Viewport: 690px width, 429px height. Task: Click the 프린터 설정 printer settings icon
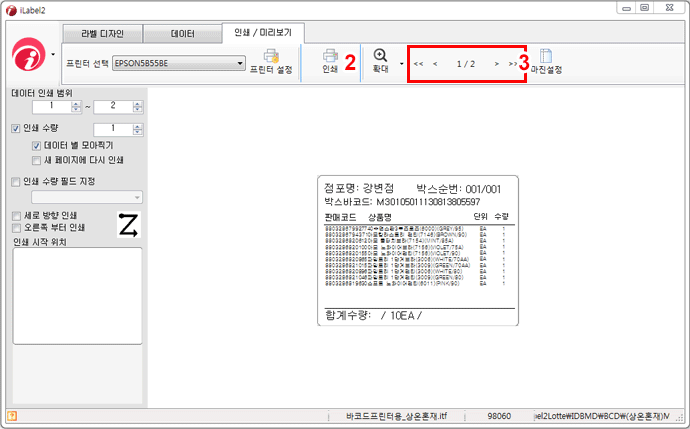271,56
